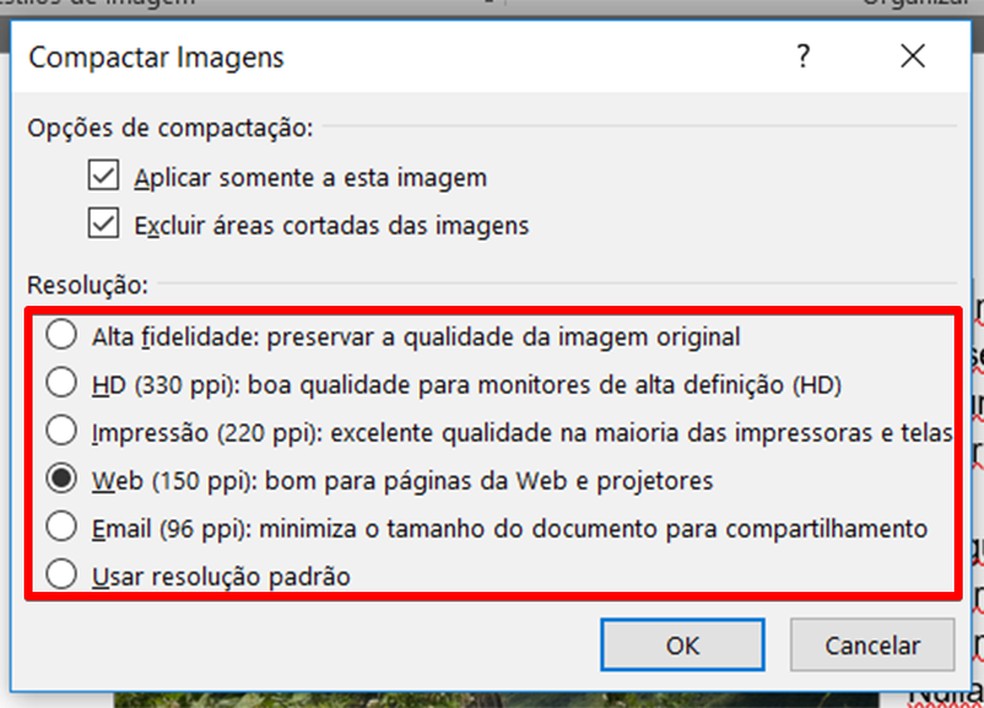Confirm compression with OK
Viewport: 984px width, 708px height.
[682, 644]
